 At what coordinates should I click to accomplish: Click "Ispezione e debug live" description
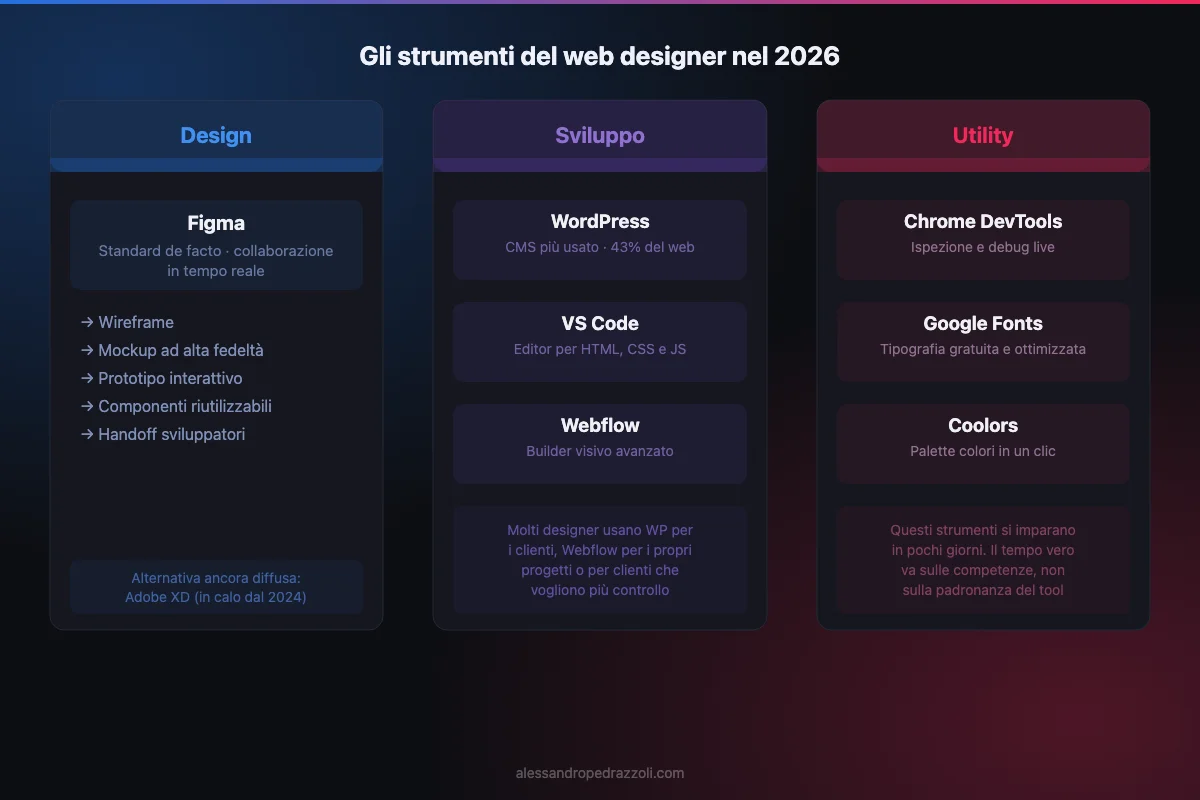point(983,247)
